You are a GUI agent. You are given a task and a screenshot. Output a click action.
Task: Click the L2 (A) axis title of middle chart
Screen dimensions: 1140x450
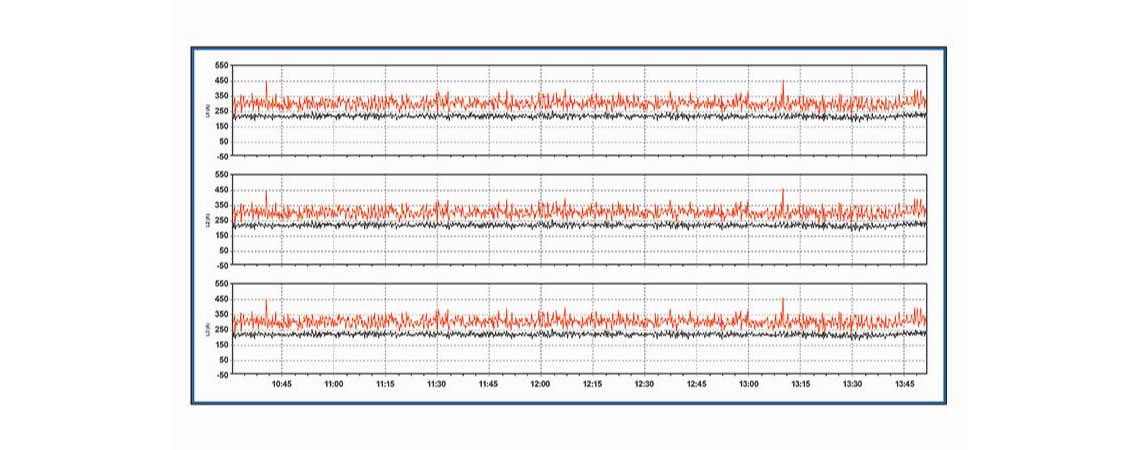pos(207,219)
